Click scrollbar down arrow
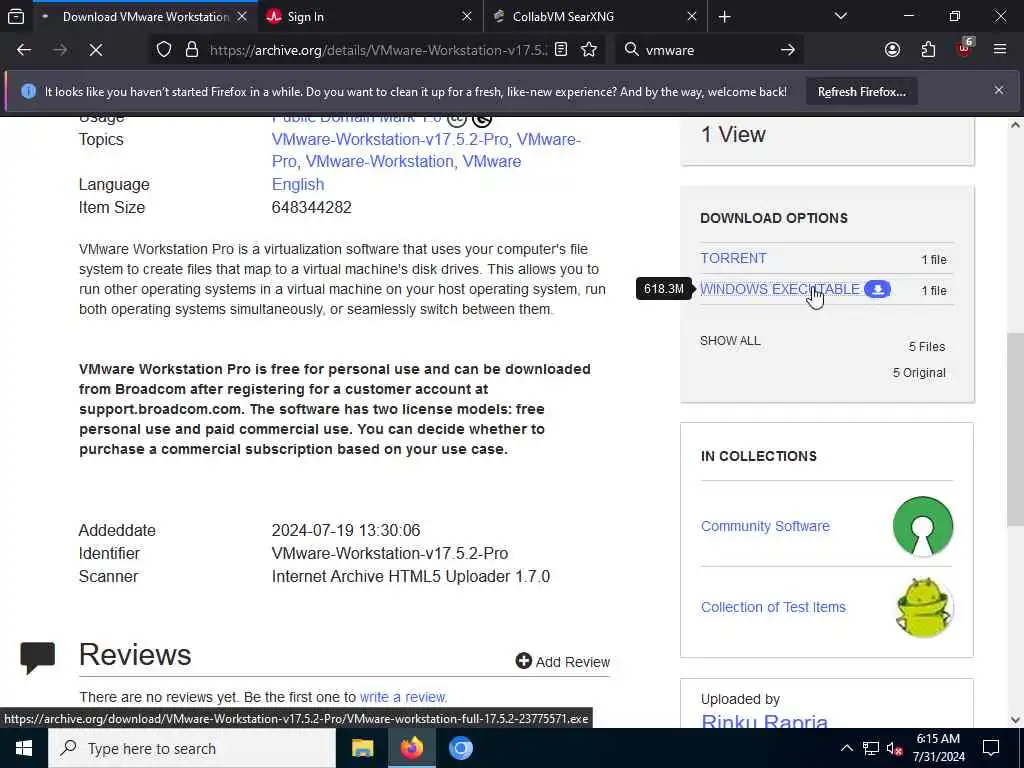Image resolution: width=1024 pixels, height=768 pixels. (1015, 720)
